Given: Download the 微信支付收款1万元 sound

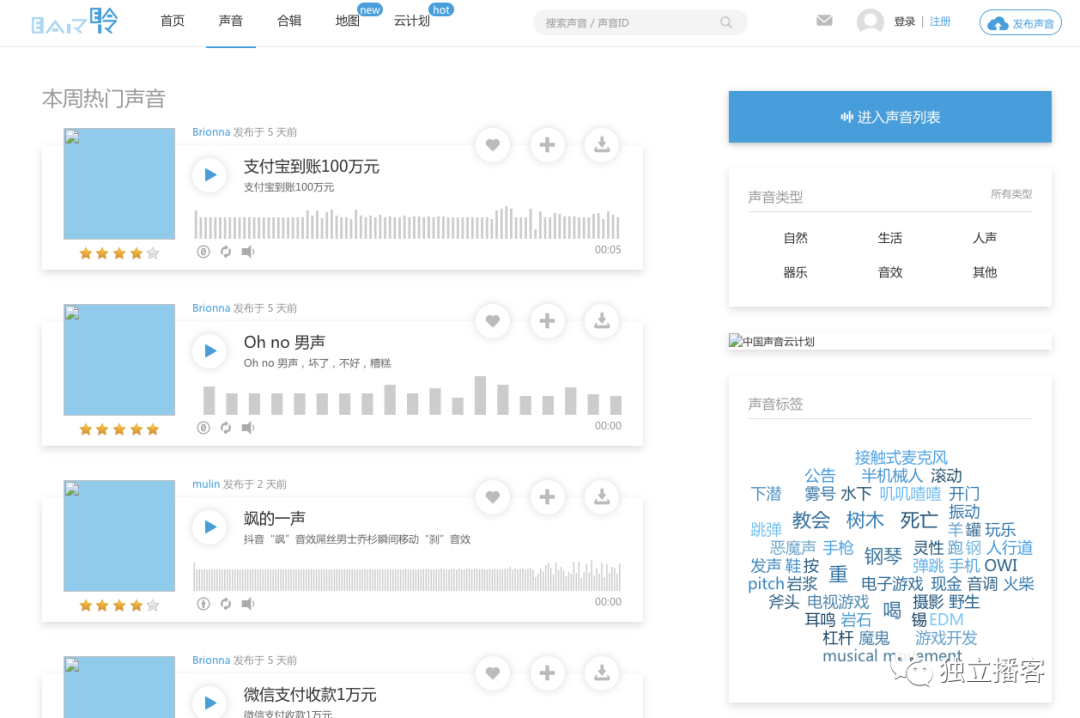Looking at the screenshot, I should 601,673.
